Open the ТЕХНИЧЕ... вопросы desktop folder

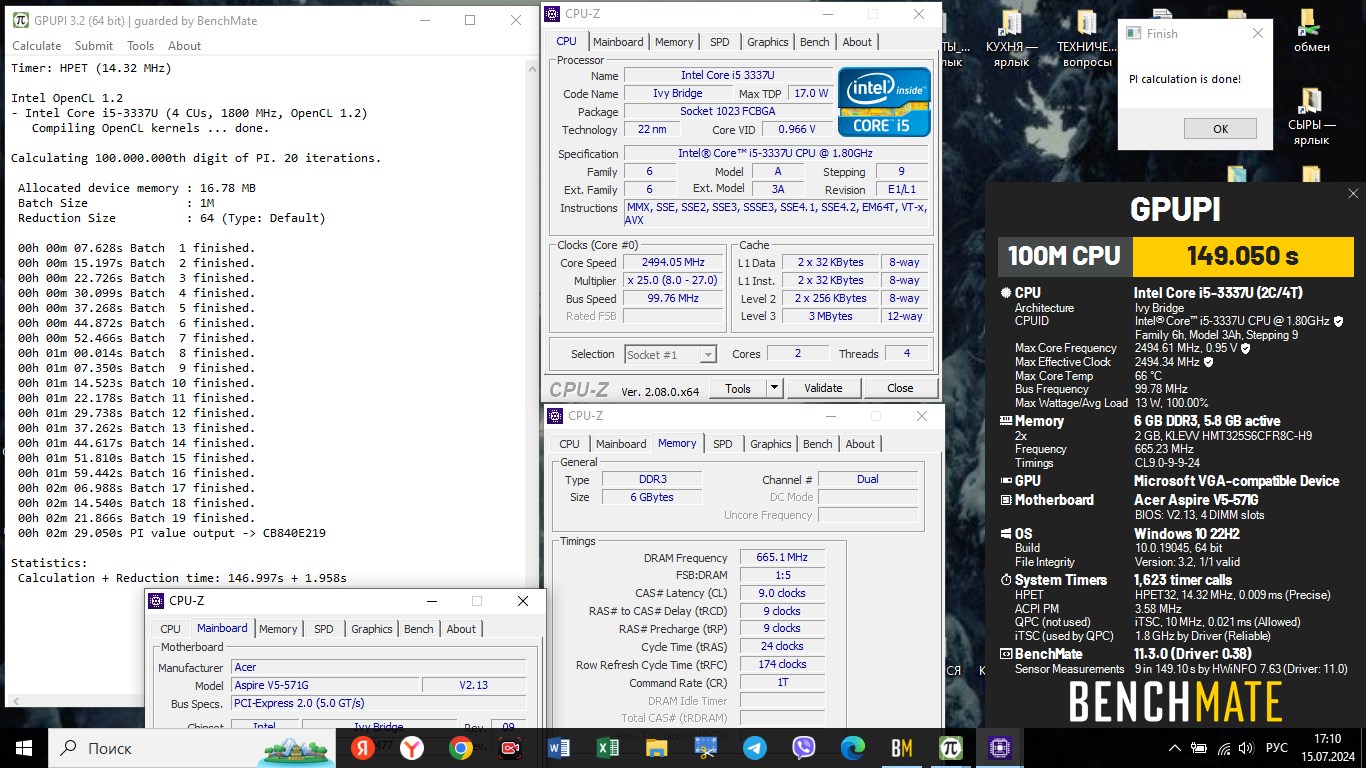click(1088, 39)
